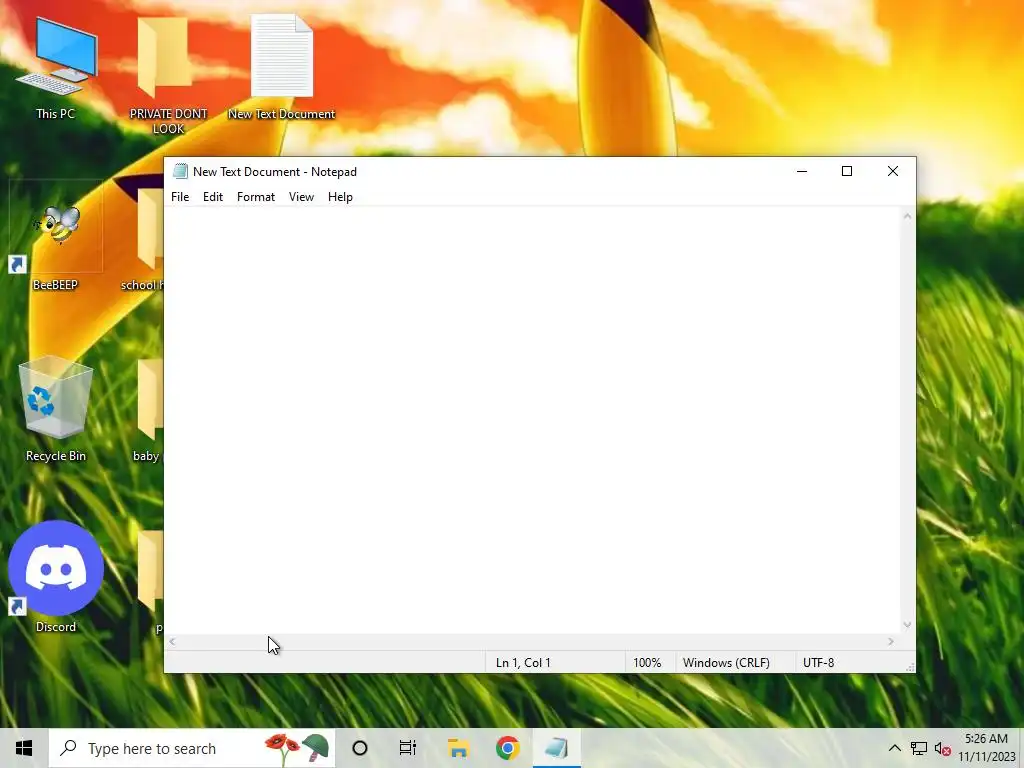Click the horizontal scrollbar right arrow

coord(891,642)
